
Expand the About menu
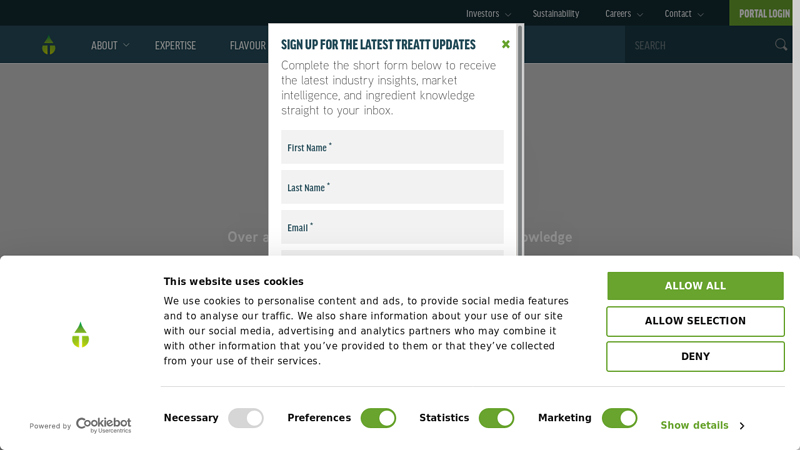110,45
